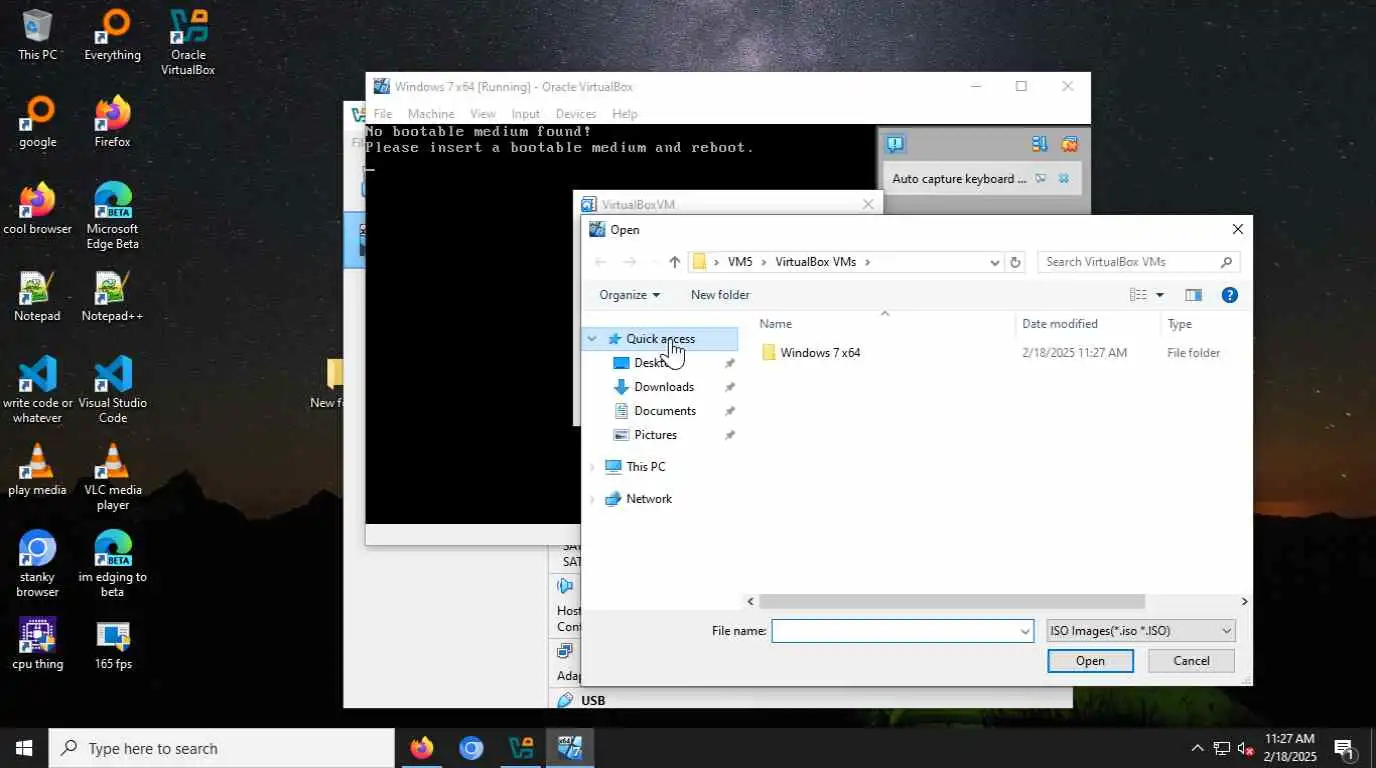The image size is (1376, 768).
Task: Expand the Network tree node
Action: (592, 499)
